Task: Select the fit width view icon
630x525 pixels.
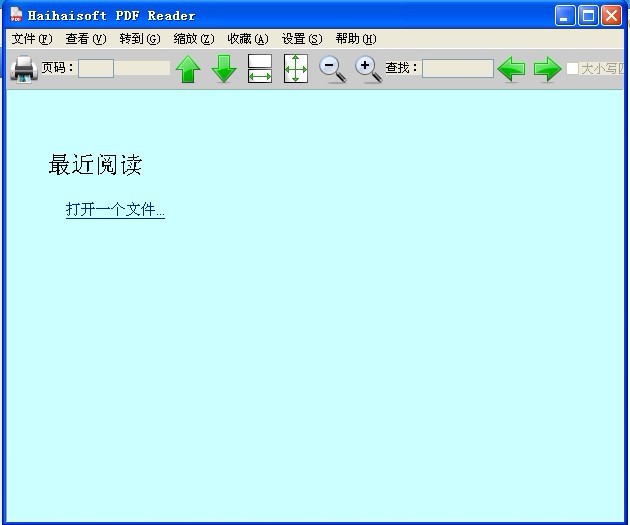Action: [x=260, y=69]
